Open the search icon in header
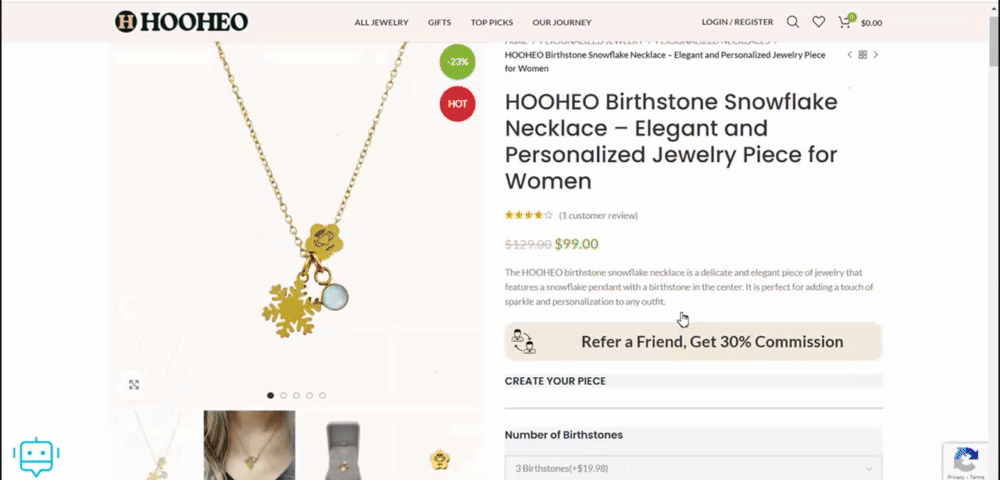 (x=793, y=22)
